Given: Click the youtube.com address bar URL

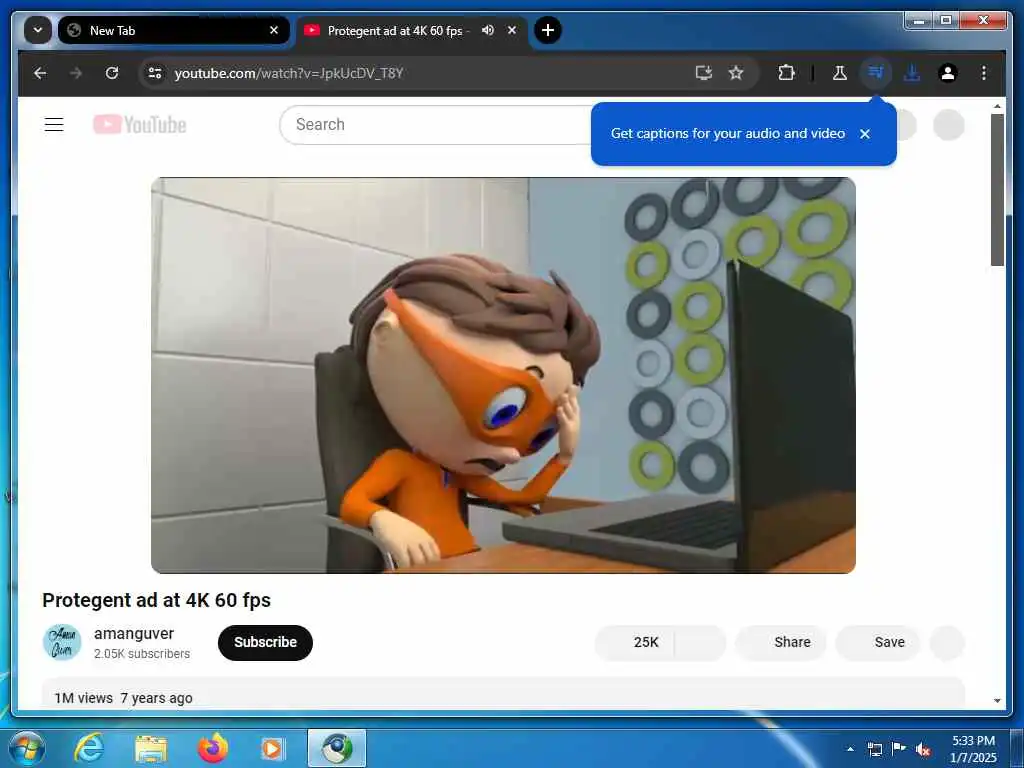Looking at the screenshot, I should pos(289,73).
